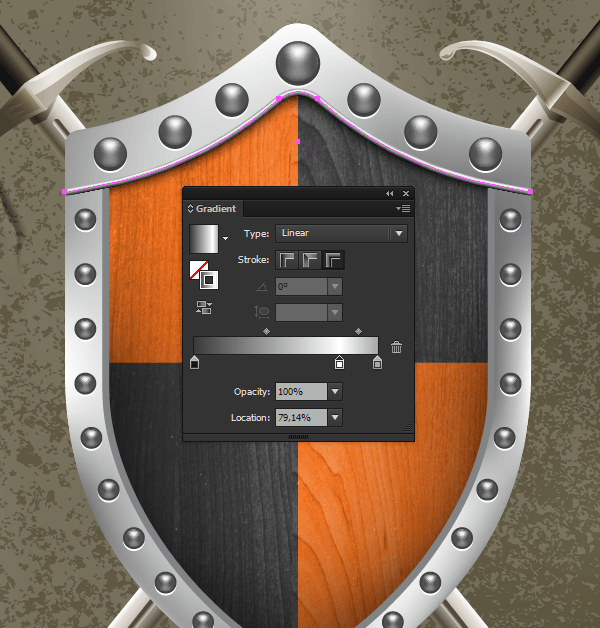Screen dimensions: 600x628
Task: Select the black gradient stop at left
Action: [194, 362]
